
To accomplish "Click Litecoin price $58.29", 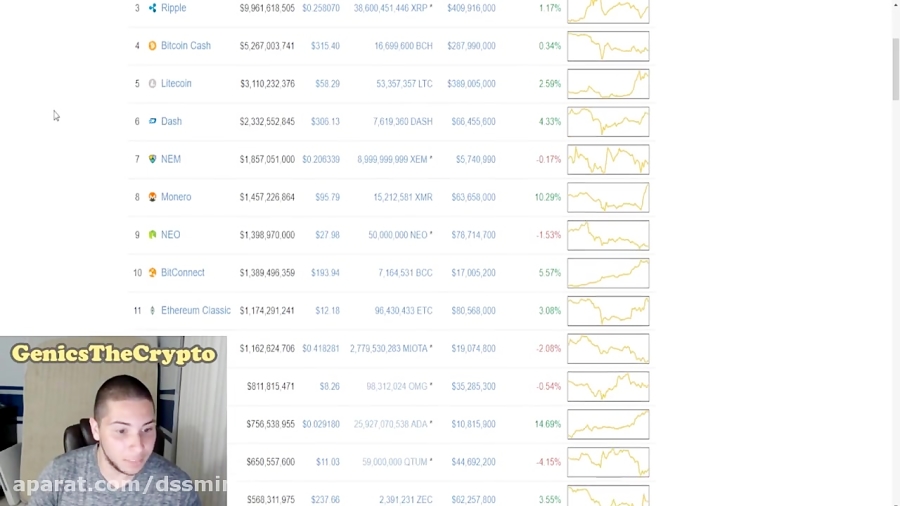I will coord(327,84).
